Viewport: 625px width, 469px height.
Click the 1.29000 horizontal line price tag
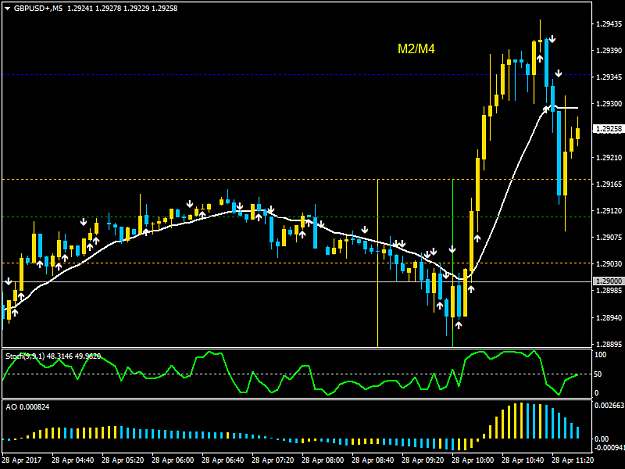pos(608,281)
